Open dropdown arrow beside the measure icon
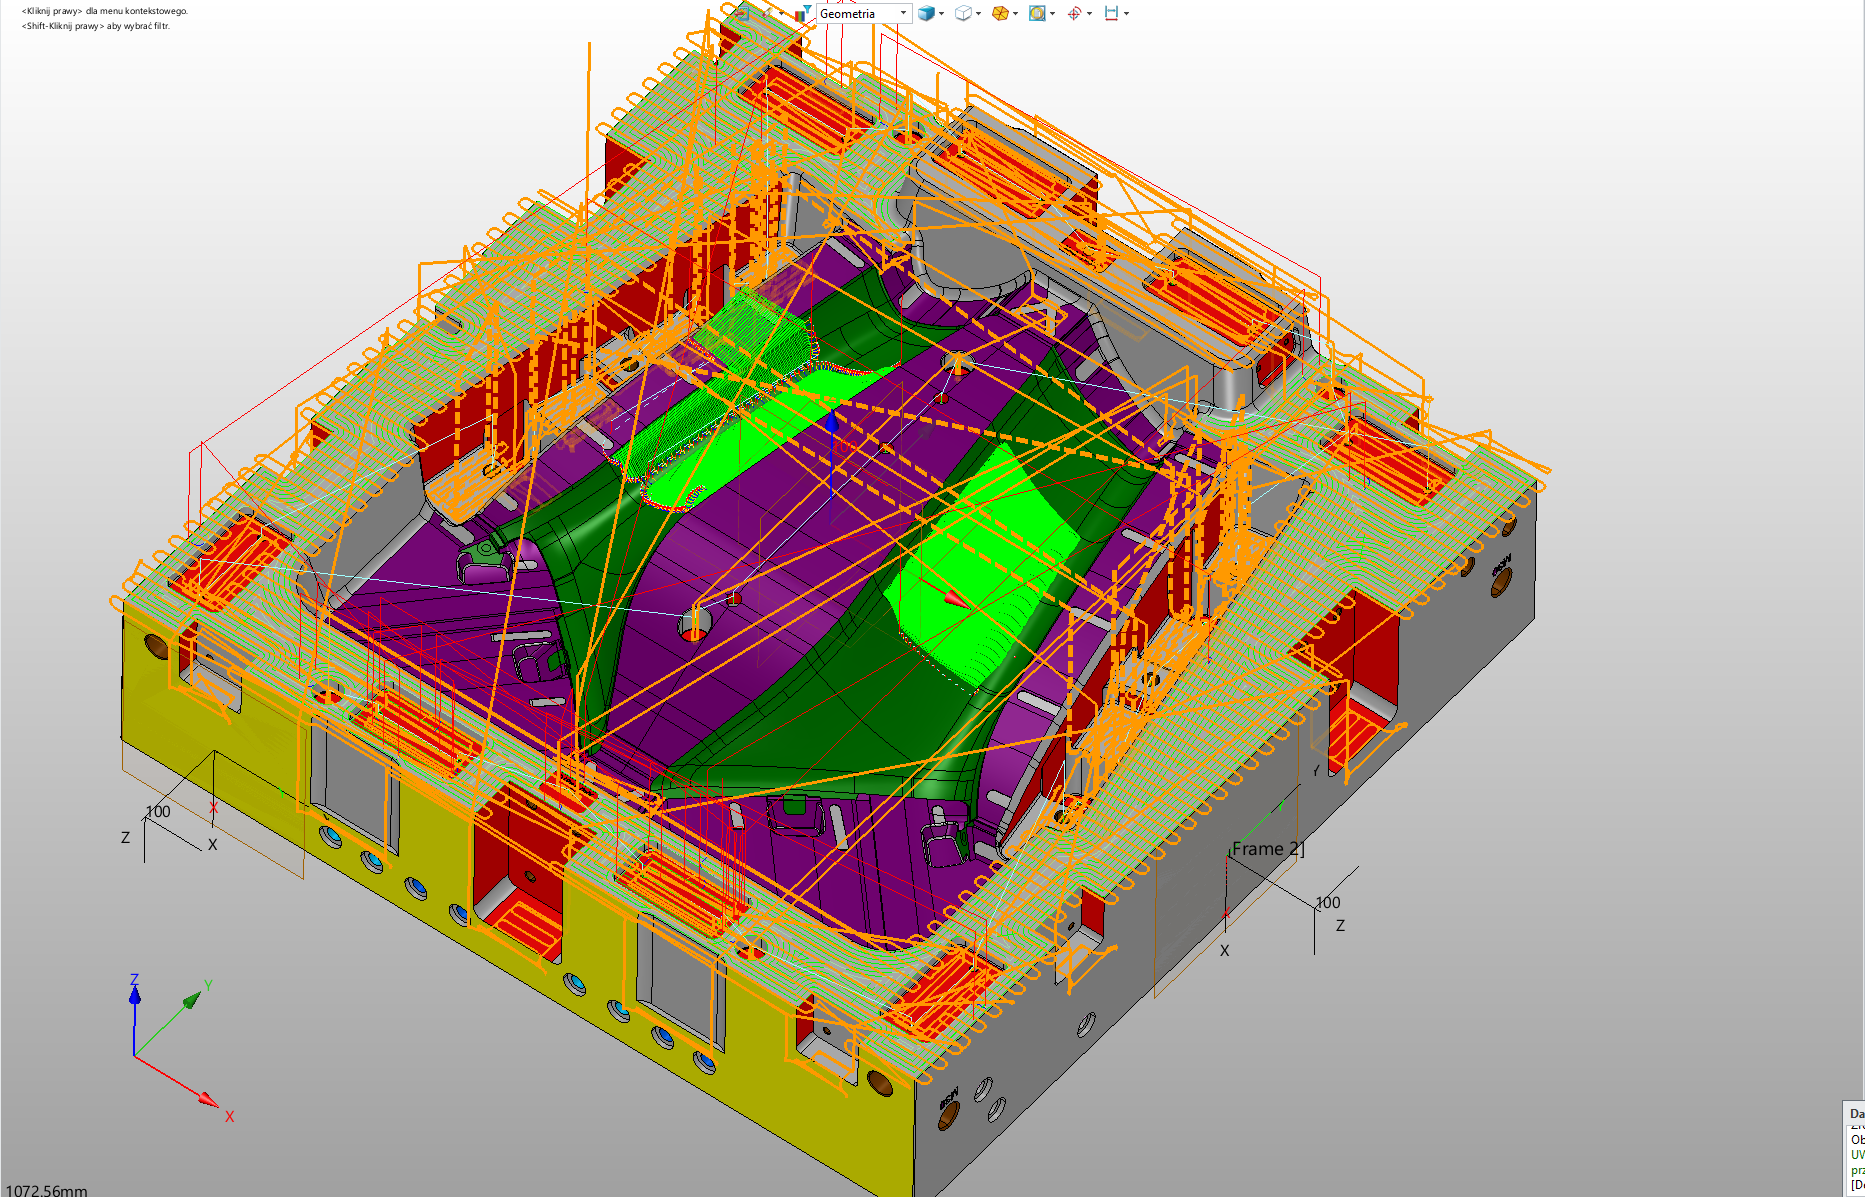Screen dimensions: 1865x1197 [x=1126, y=13]
